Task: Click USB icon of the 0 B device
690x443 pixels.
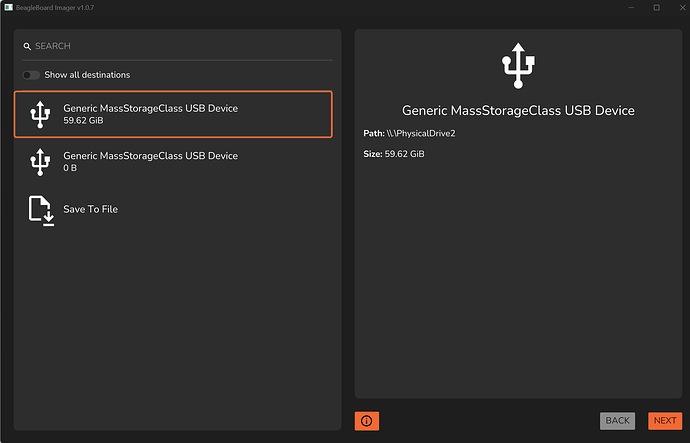Action: (x=40, y=162)
